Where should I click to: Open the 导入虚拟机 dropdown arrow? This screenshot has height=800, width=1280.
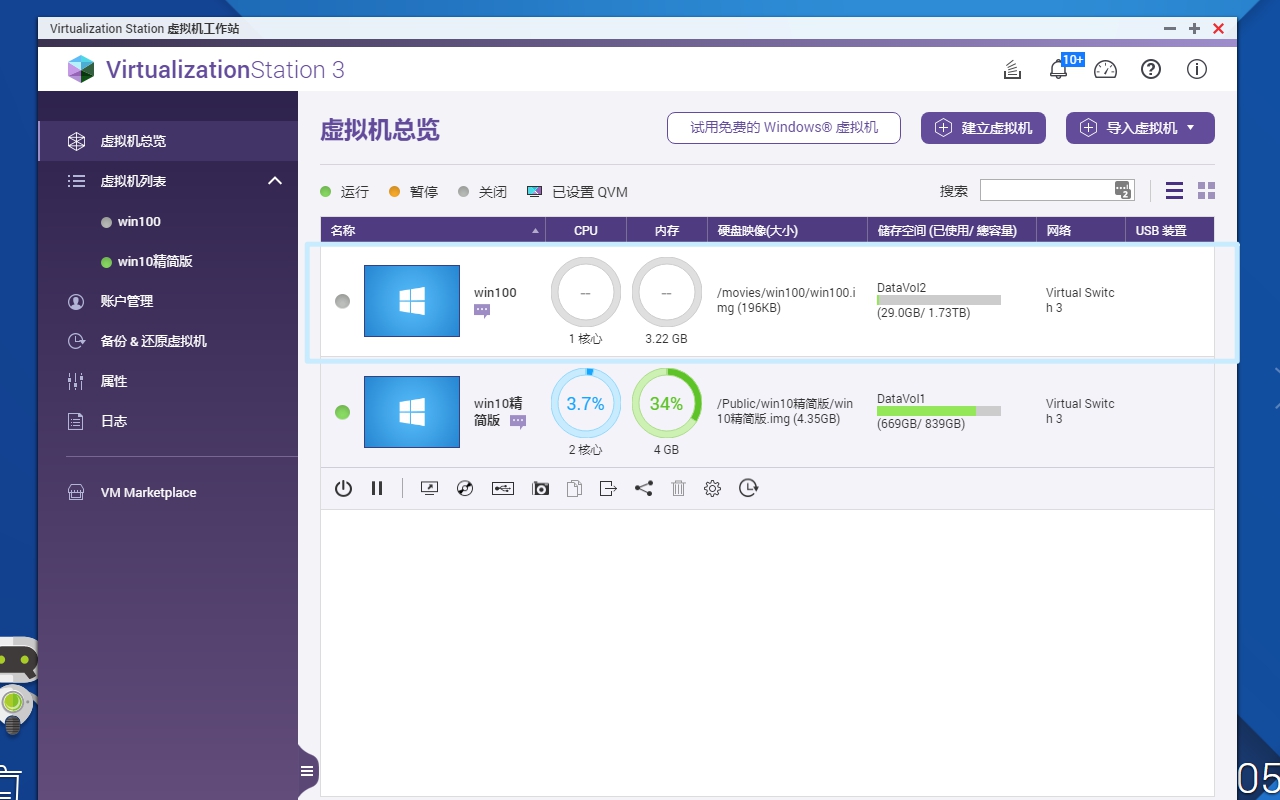pos(1190,128)
